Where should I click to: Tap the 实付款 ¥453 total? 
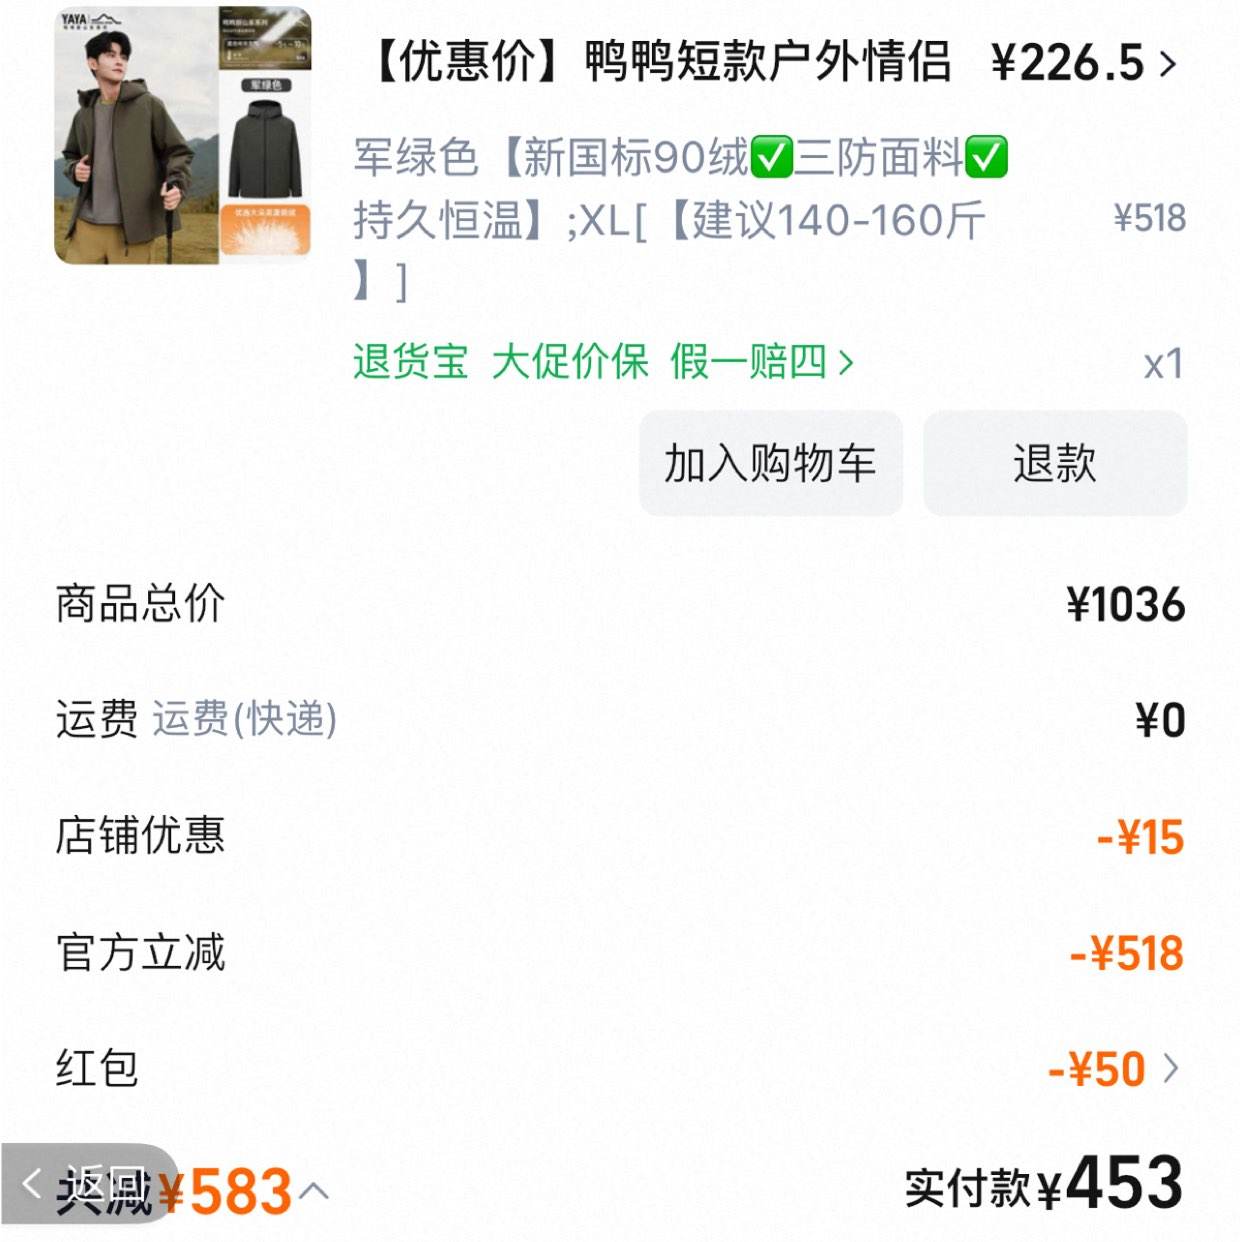(x=1045, y=1184)
